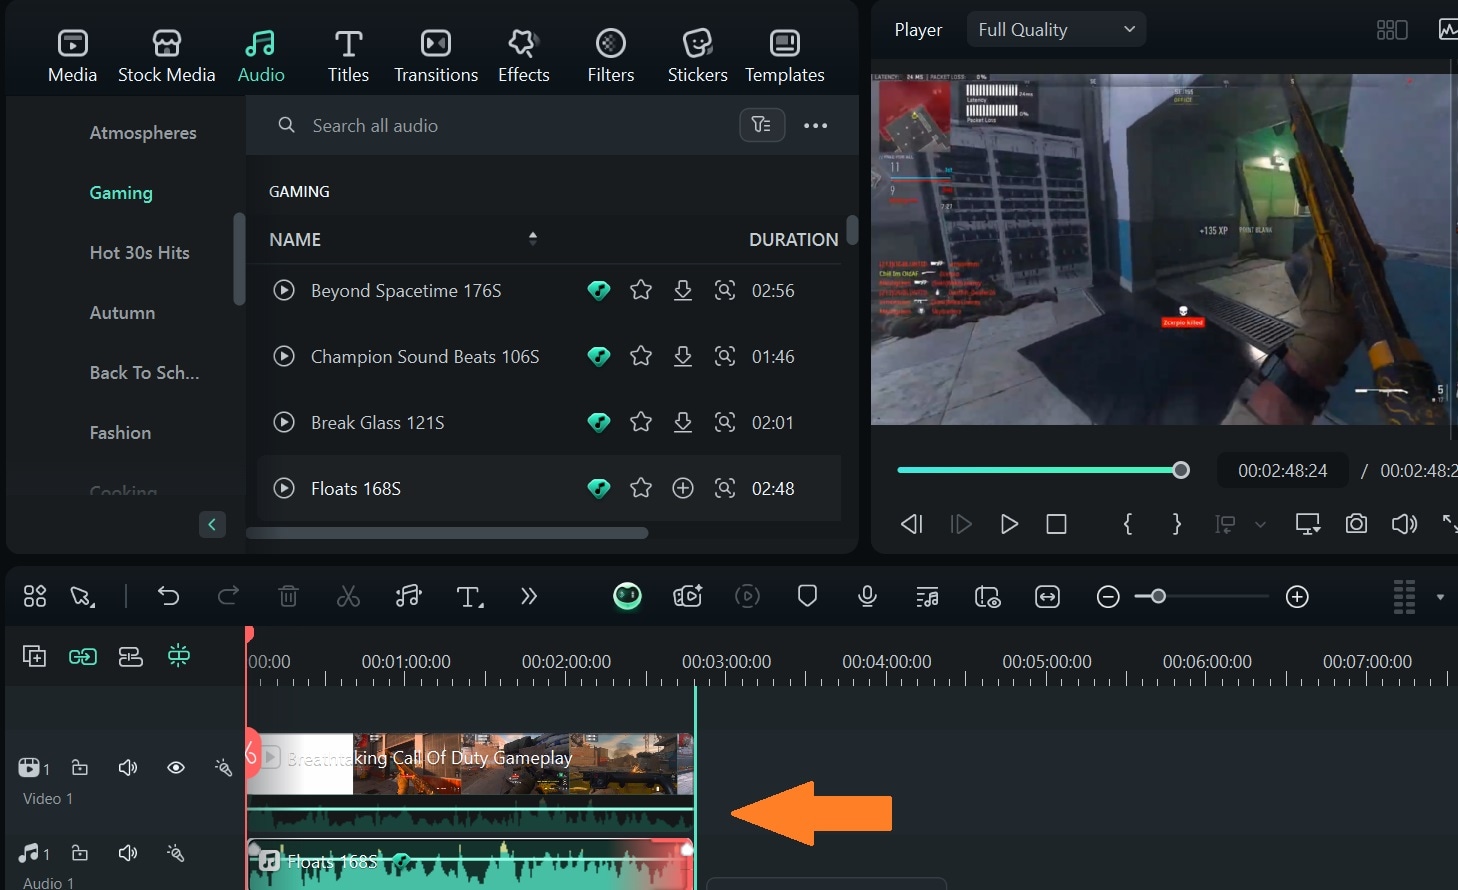Expand more timeline tools chevron
1458x890 pixels.
[529, 597]
